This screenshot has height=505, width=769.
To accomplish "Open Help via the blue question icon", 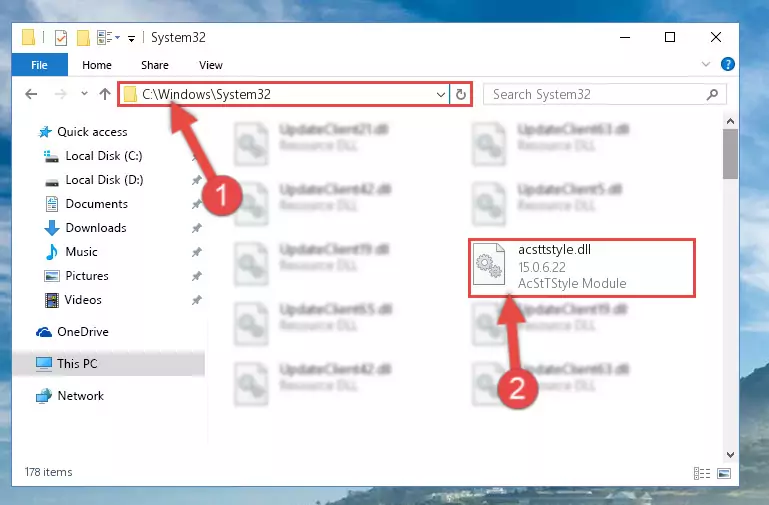I will pyautogui.click(x=727, y=64).
